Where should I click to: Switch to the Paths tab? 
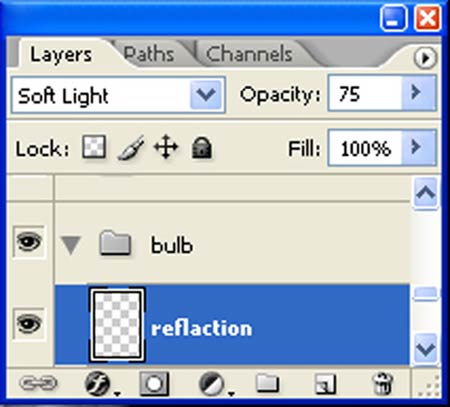point(149,54)
